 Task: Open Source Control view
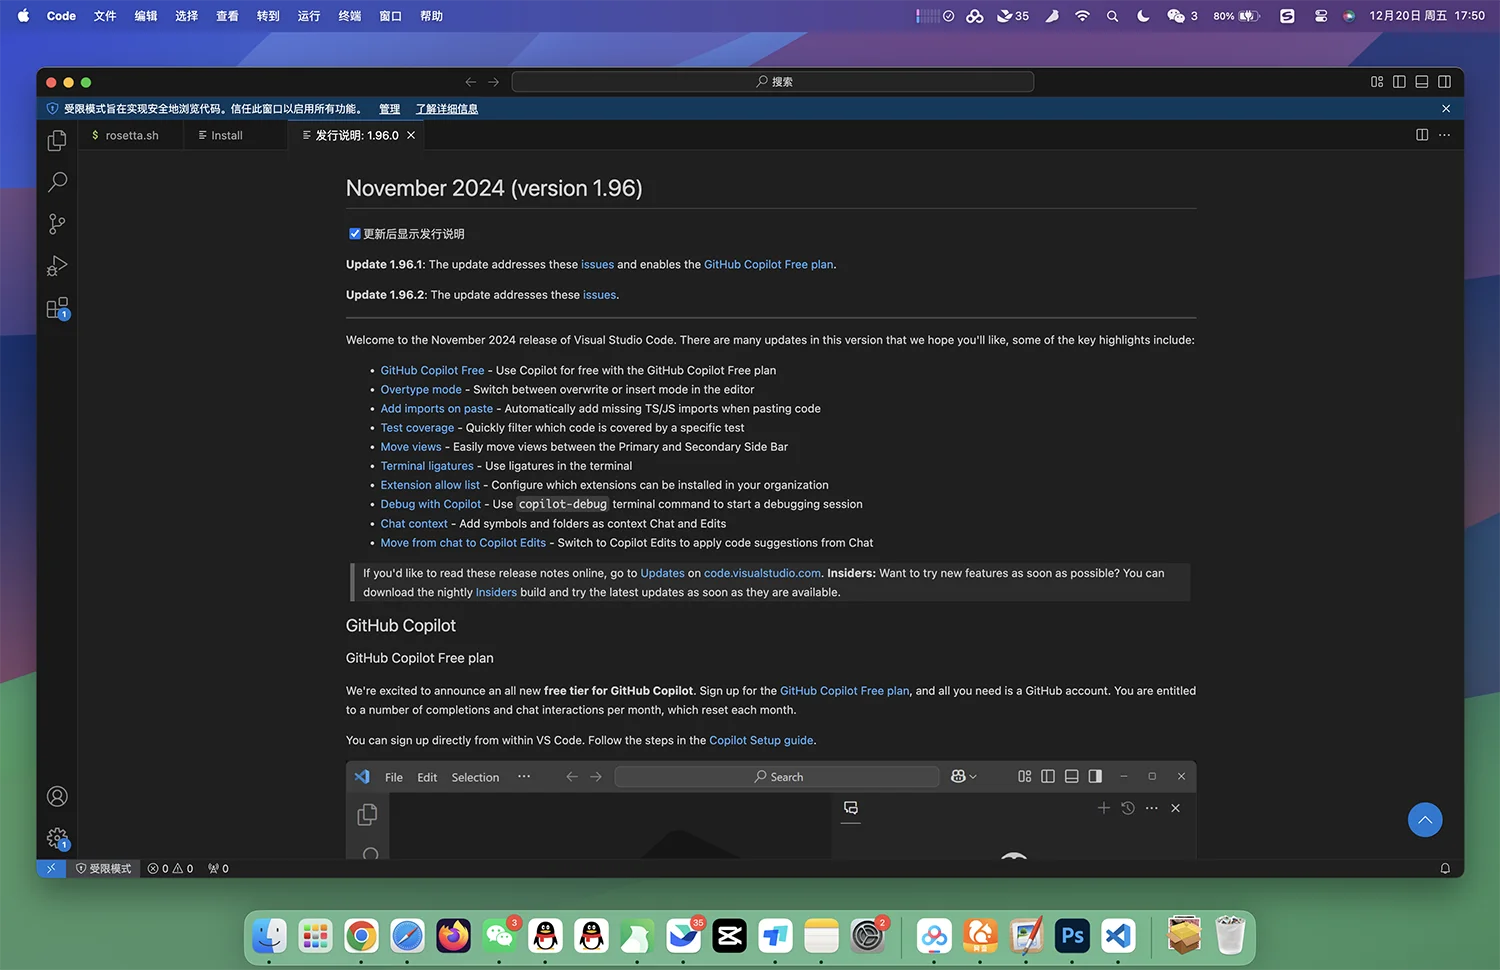tap(57, 224)
